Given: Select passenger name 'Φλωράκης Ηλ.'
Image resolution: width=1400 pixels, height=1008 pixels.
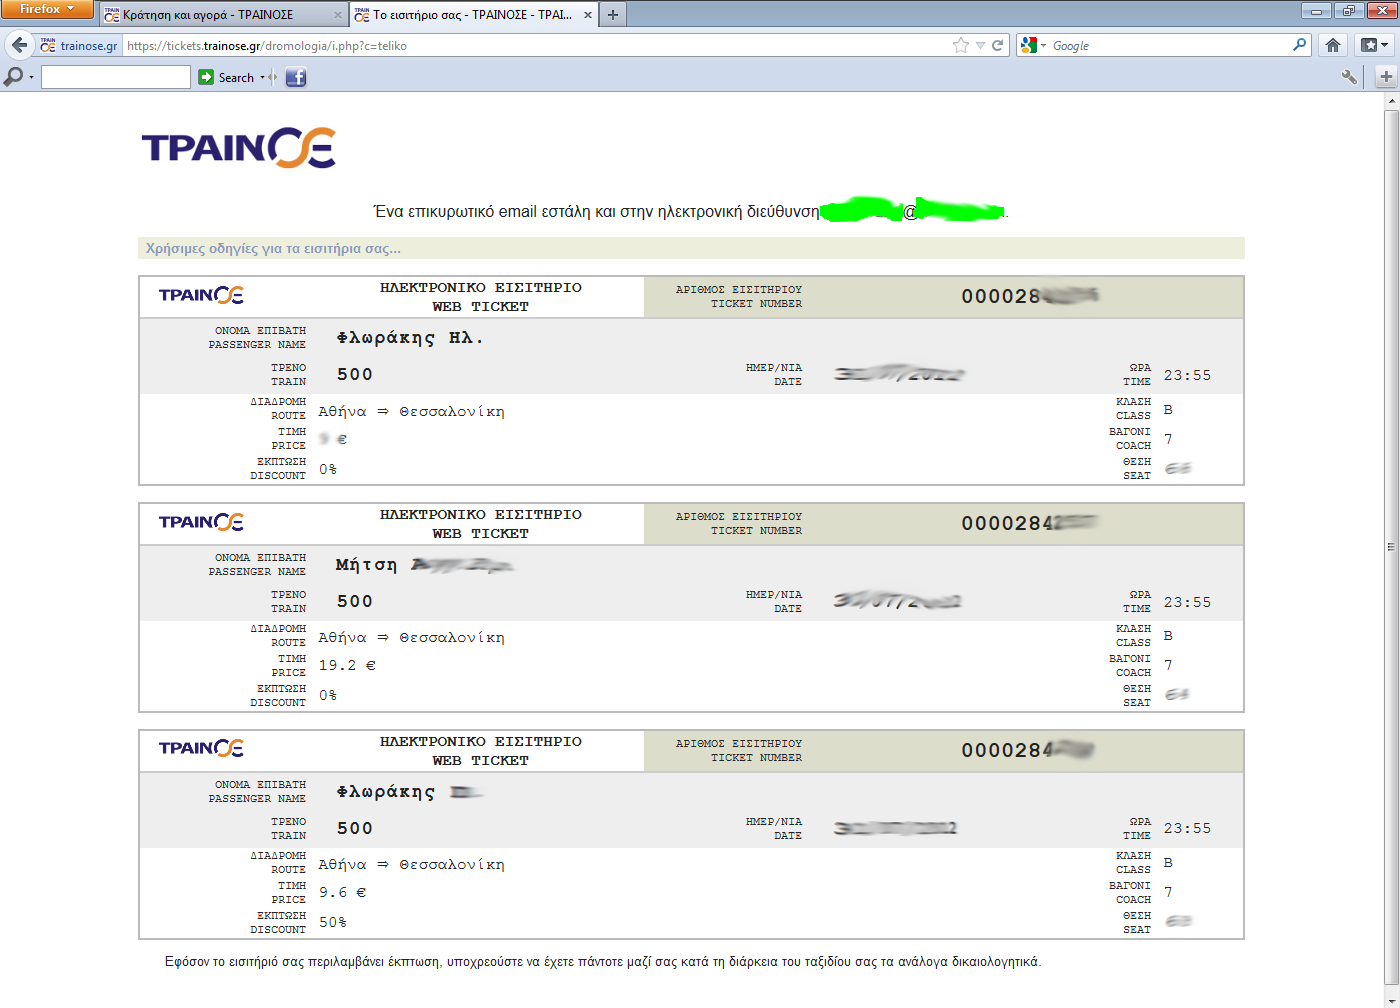Looking at the screenshot, I should (x=410, y=338).
